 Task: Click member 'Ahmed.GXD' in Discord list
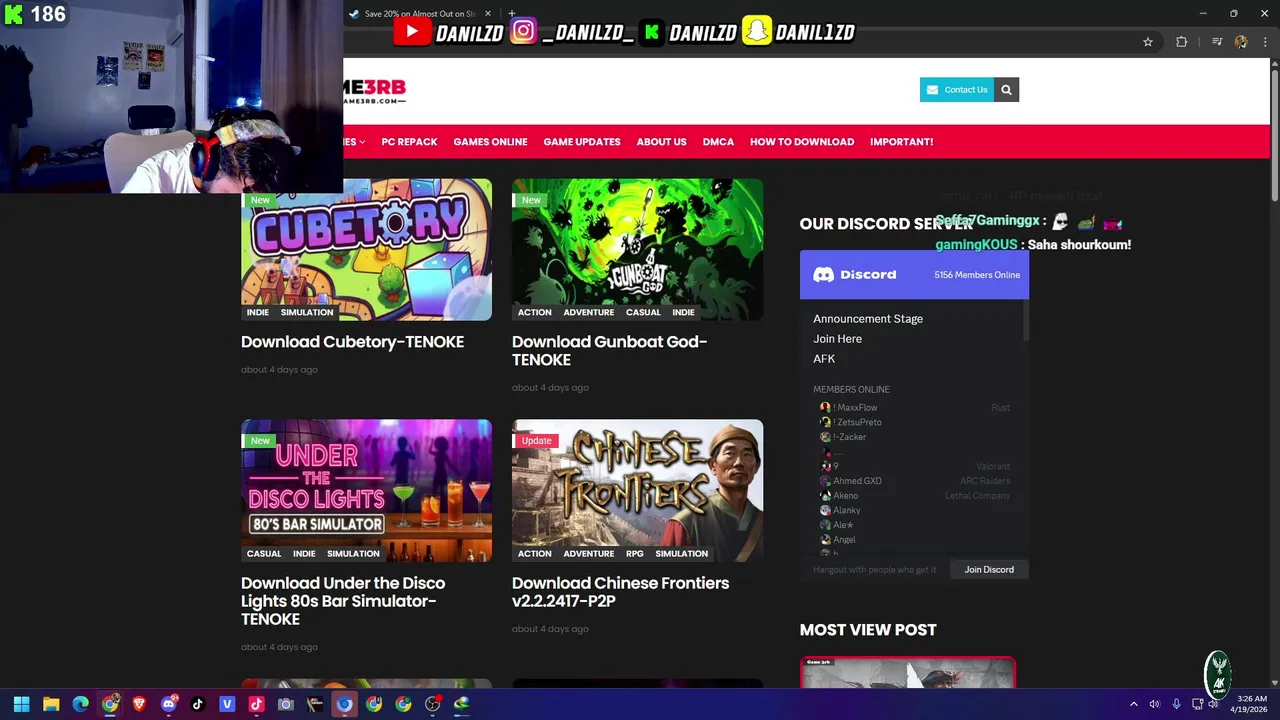(857, 481)
